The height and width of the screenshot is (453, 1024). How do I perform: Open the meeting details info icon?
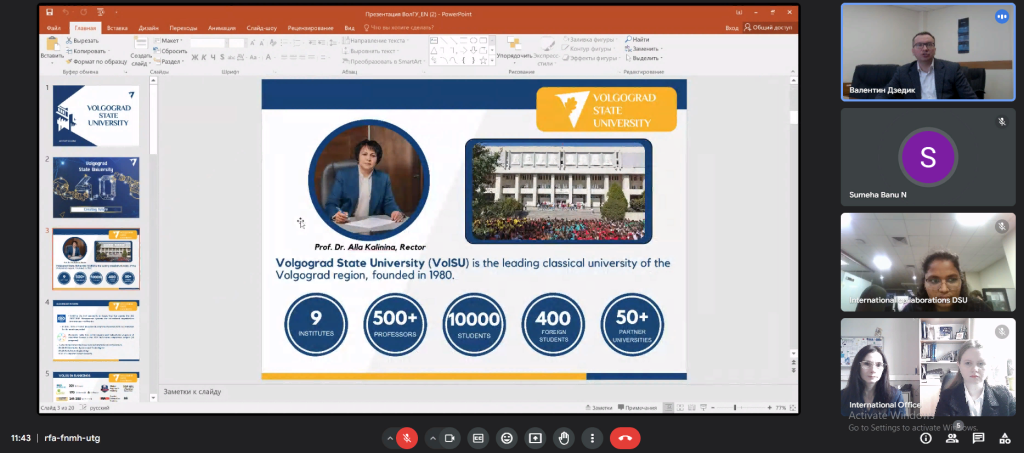coord(925,438)
